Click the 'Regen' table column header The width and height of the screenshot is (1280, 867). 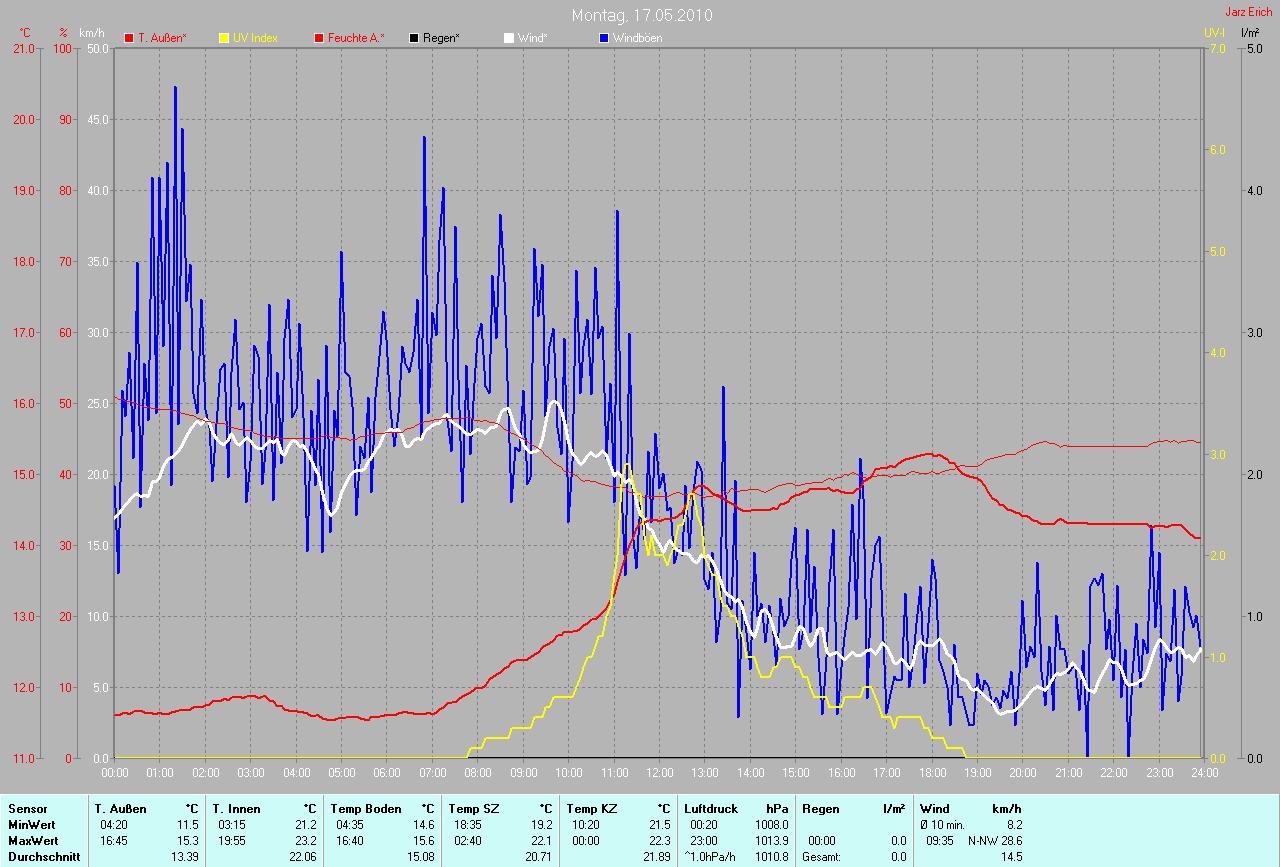tap(821, 808)
